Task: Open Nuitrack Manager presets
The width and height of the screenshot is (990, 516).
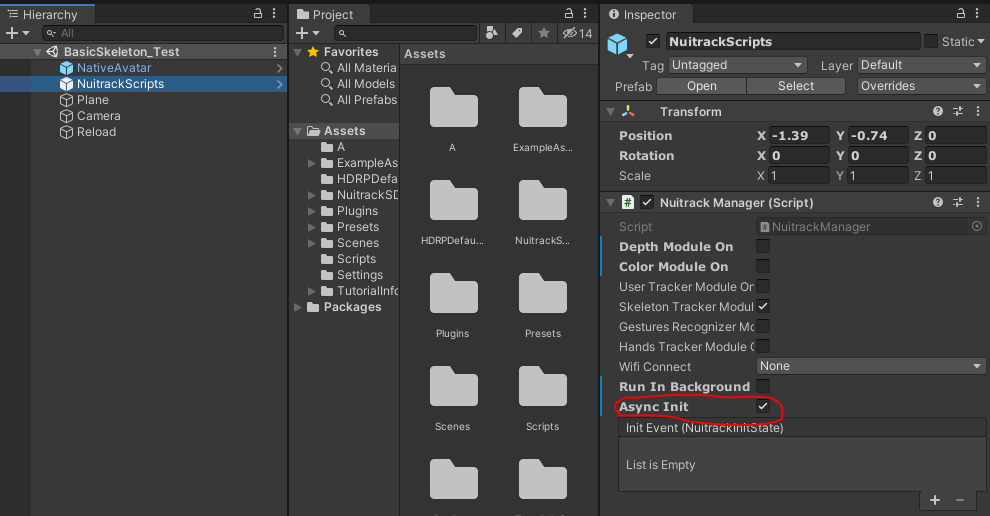Action: click(958, 202)
